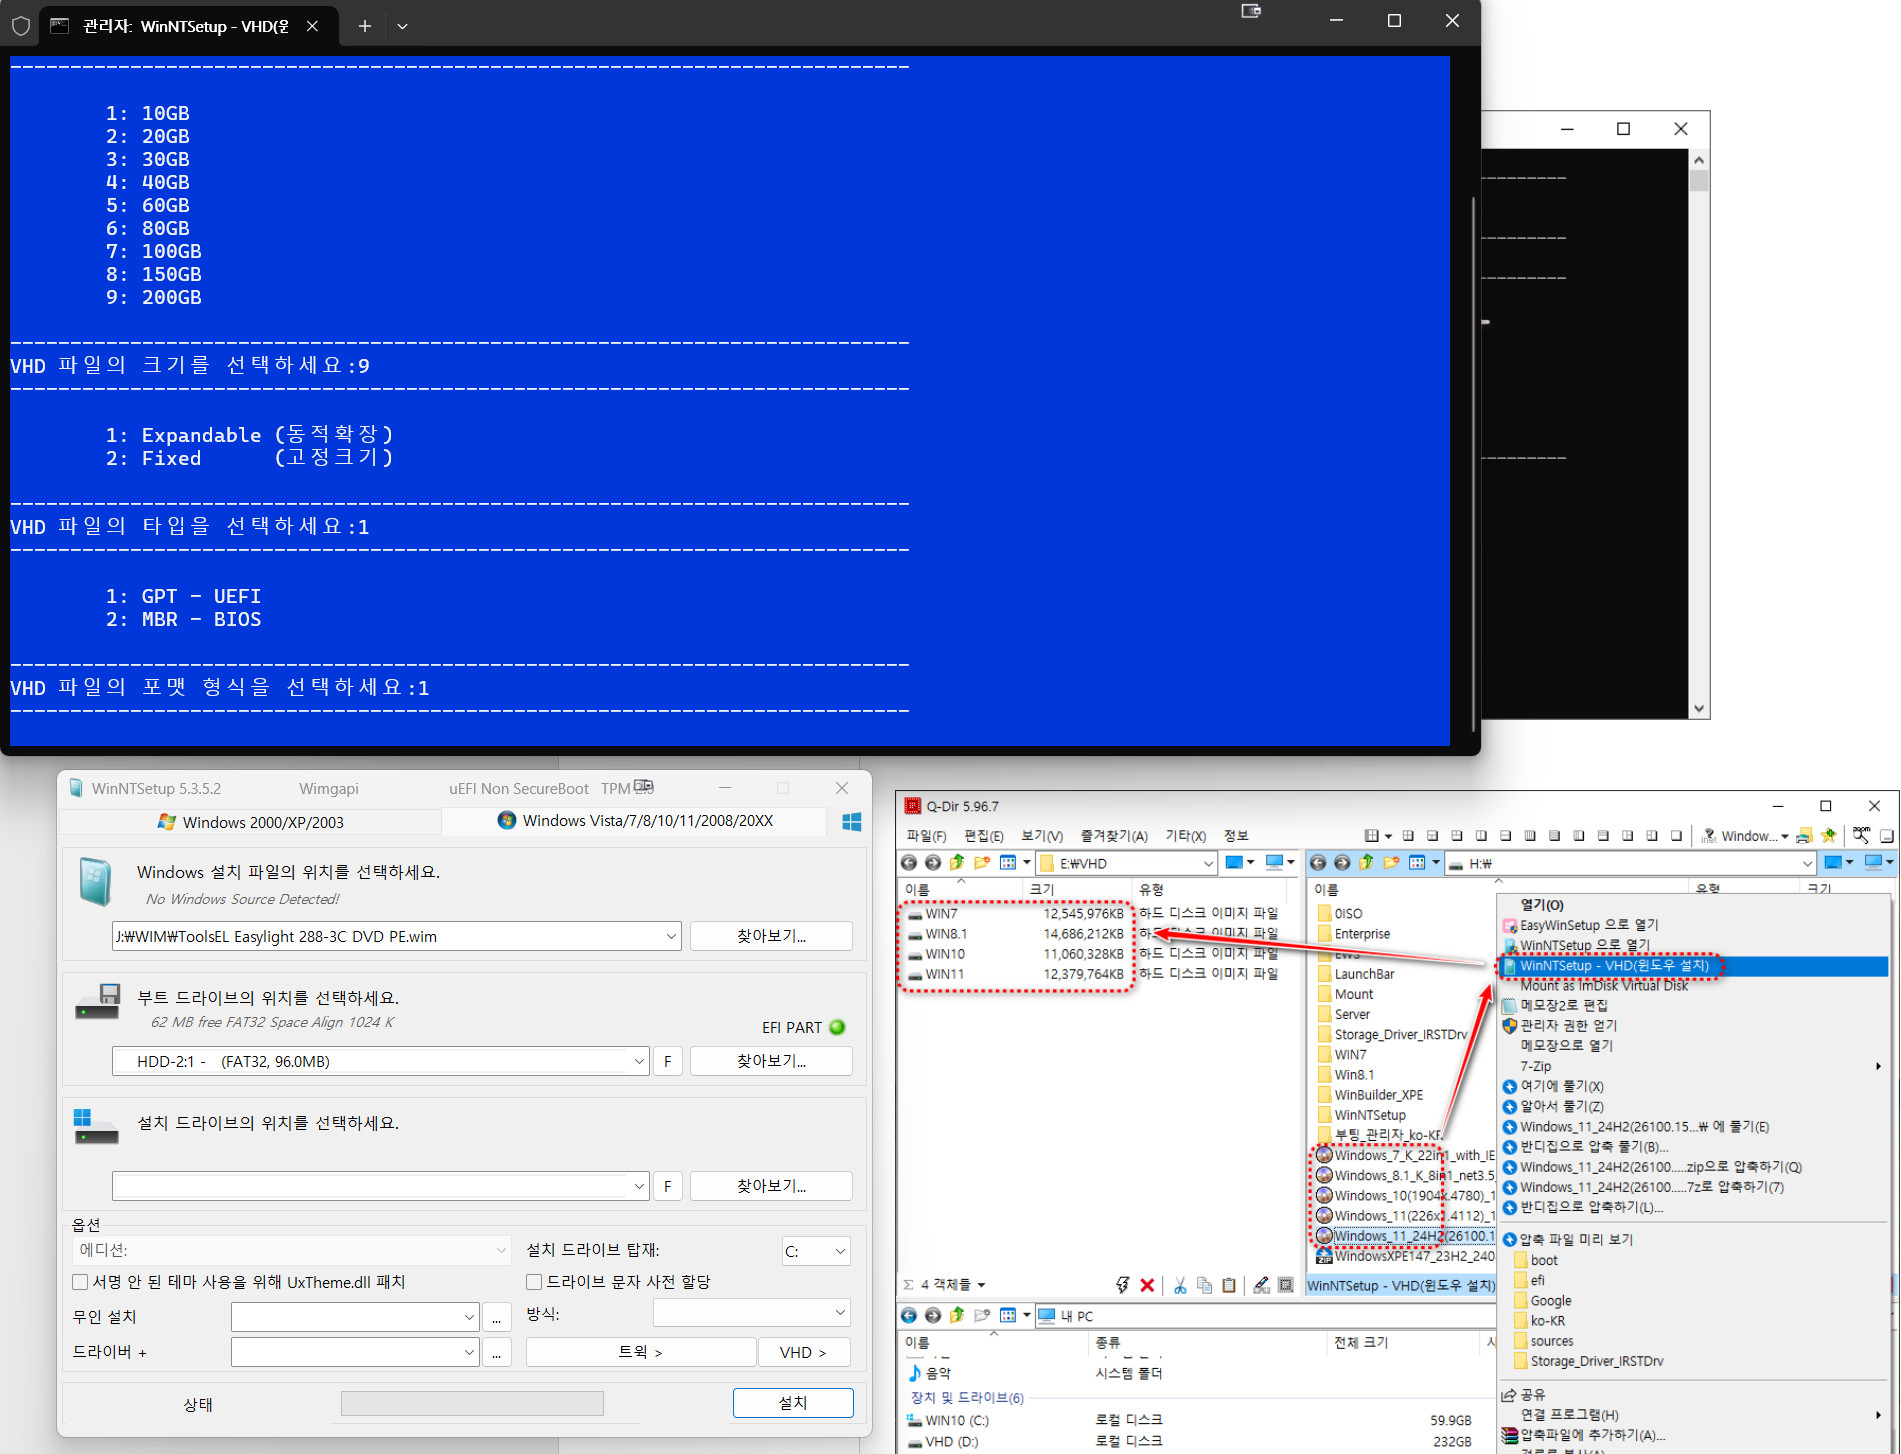Click 찾아보기 button for boot drive
The width and height of the screenshot is (1901, 1454).
[x=771, y=1061]
